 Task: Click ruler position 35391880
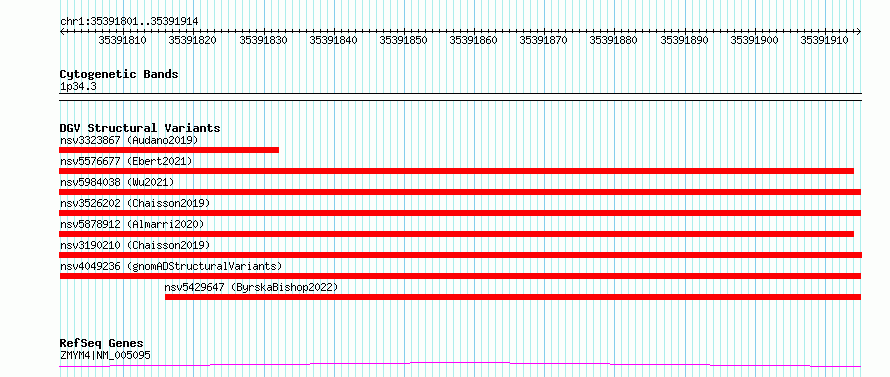coord(614,40)
